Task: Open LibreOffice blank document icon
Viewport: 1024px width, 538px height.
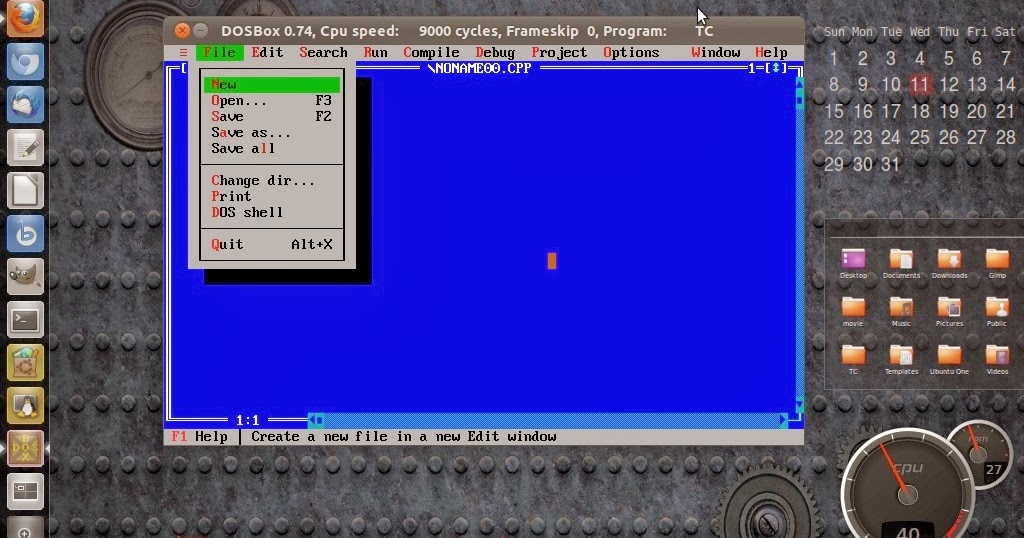Action: (x=25, y=191)
